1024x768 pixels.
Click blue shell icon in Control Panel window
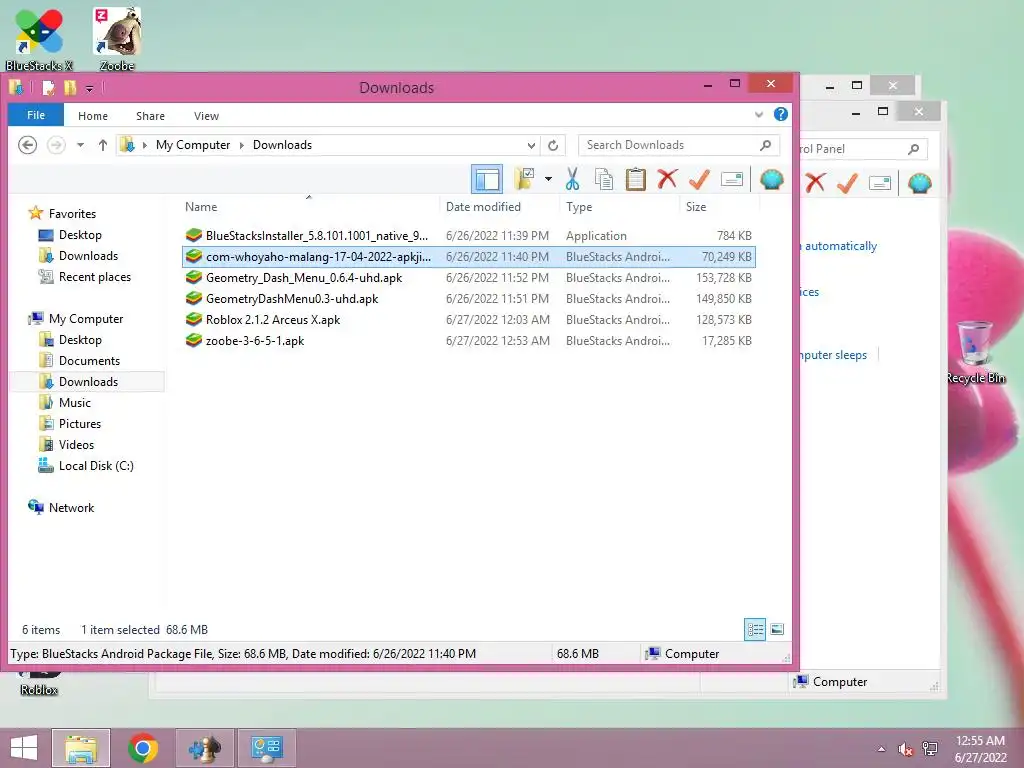[x=920, y=183]
